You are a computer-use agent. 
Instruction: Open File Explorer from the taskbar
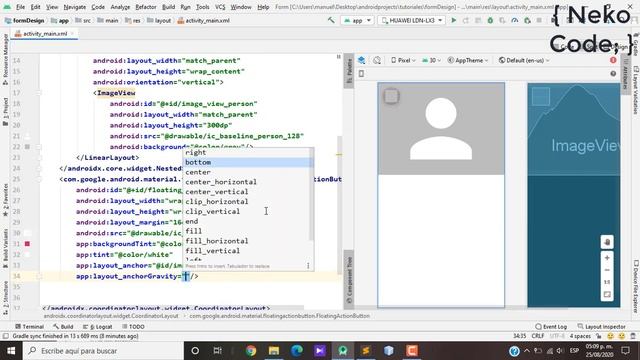tap(274, 351)
